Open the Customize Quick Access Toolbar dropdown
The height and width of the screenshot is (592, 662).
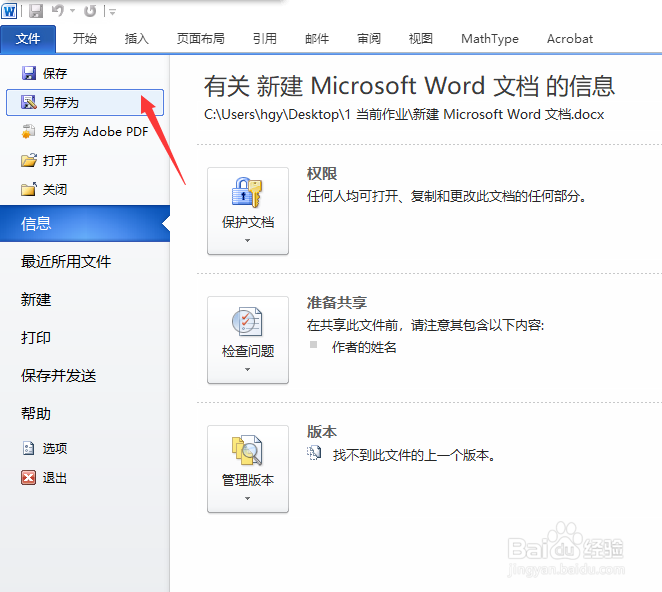(x=112, y=12)
